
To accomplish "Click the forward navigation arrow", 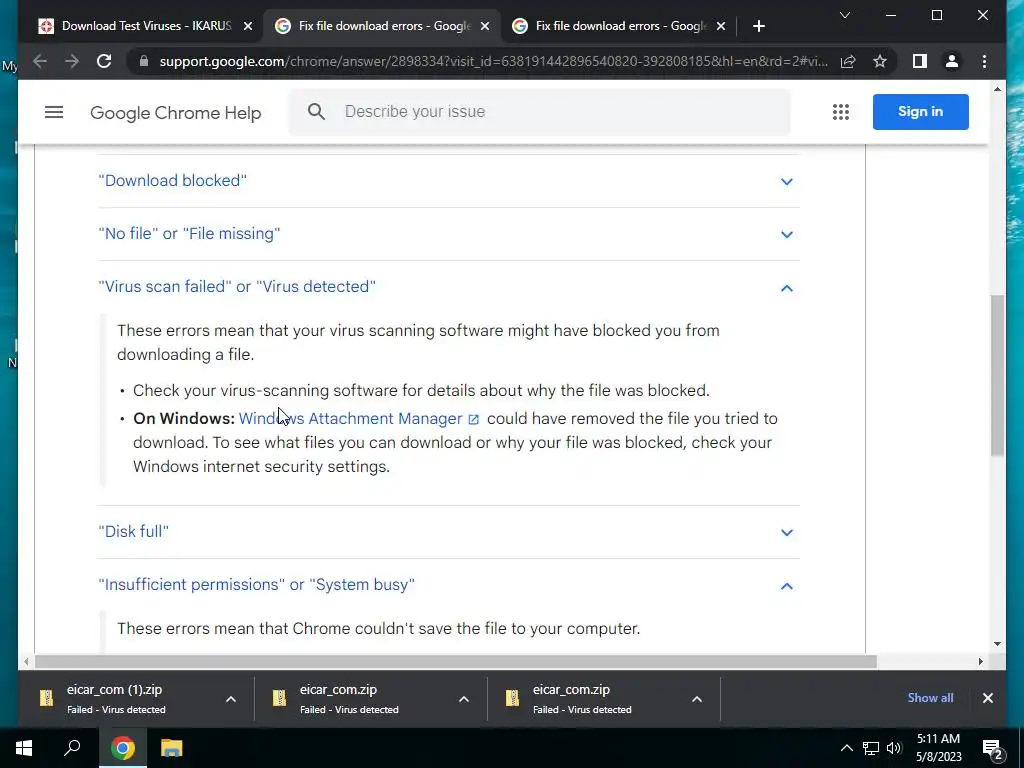I will pos(72,61).
